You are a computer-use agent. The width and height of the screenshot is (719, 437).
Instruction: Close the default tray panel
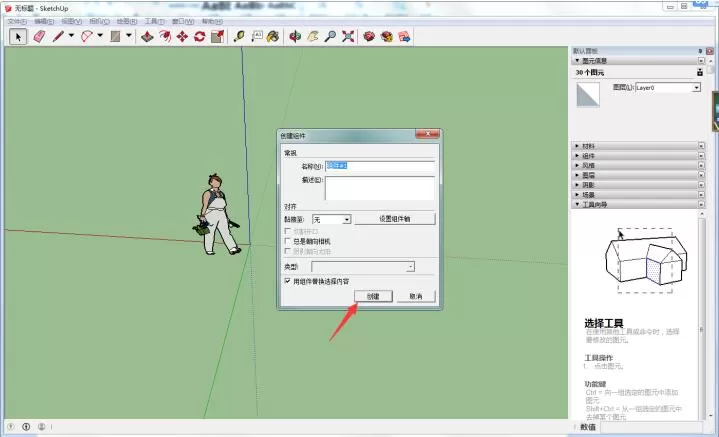[710, 51]
